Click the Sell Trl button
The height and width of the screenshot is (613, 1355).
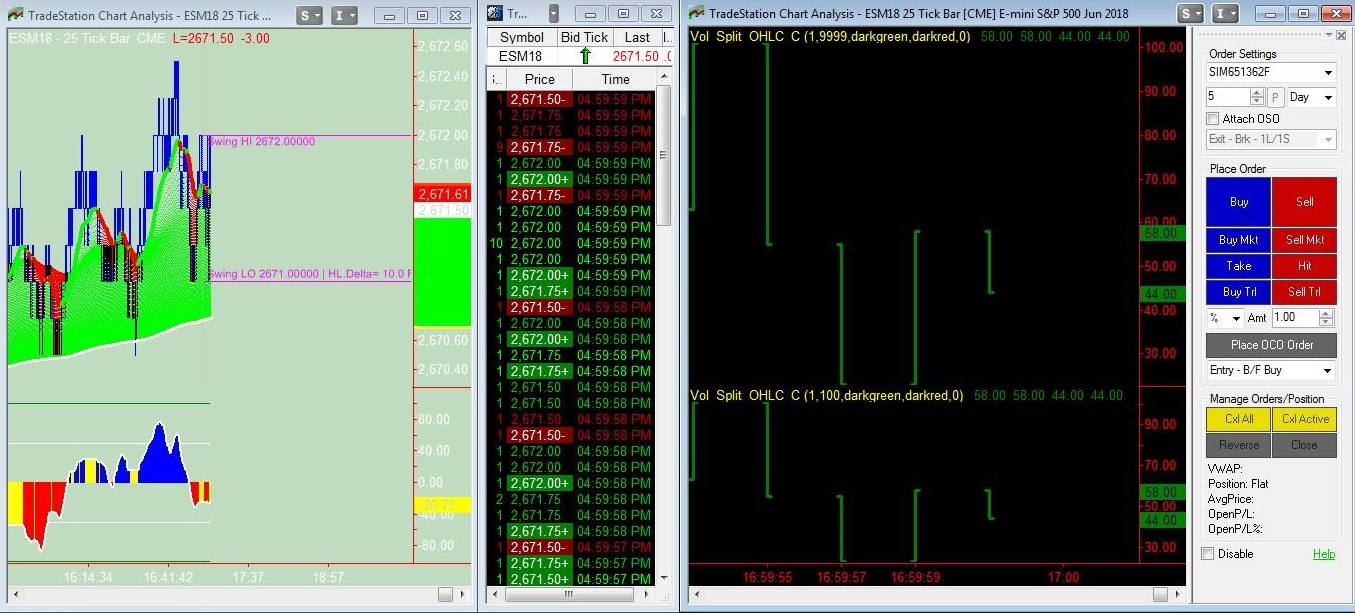pos(1304,292)
